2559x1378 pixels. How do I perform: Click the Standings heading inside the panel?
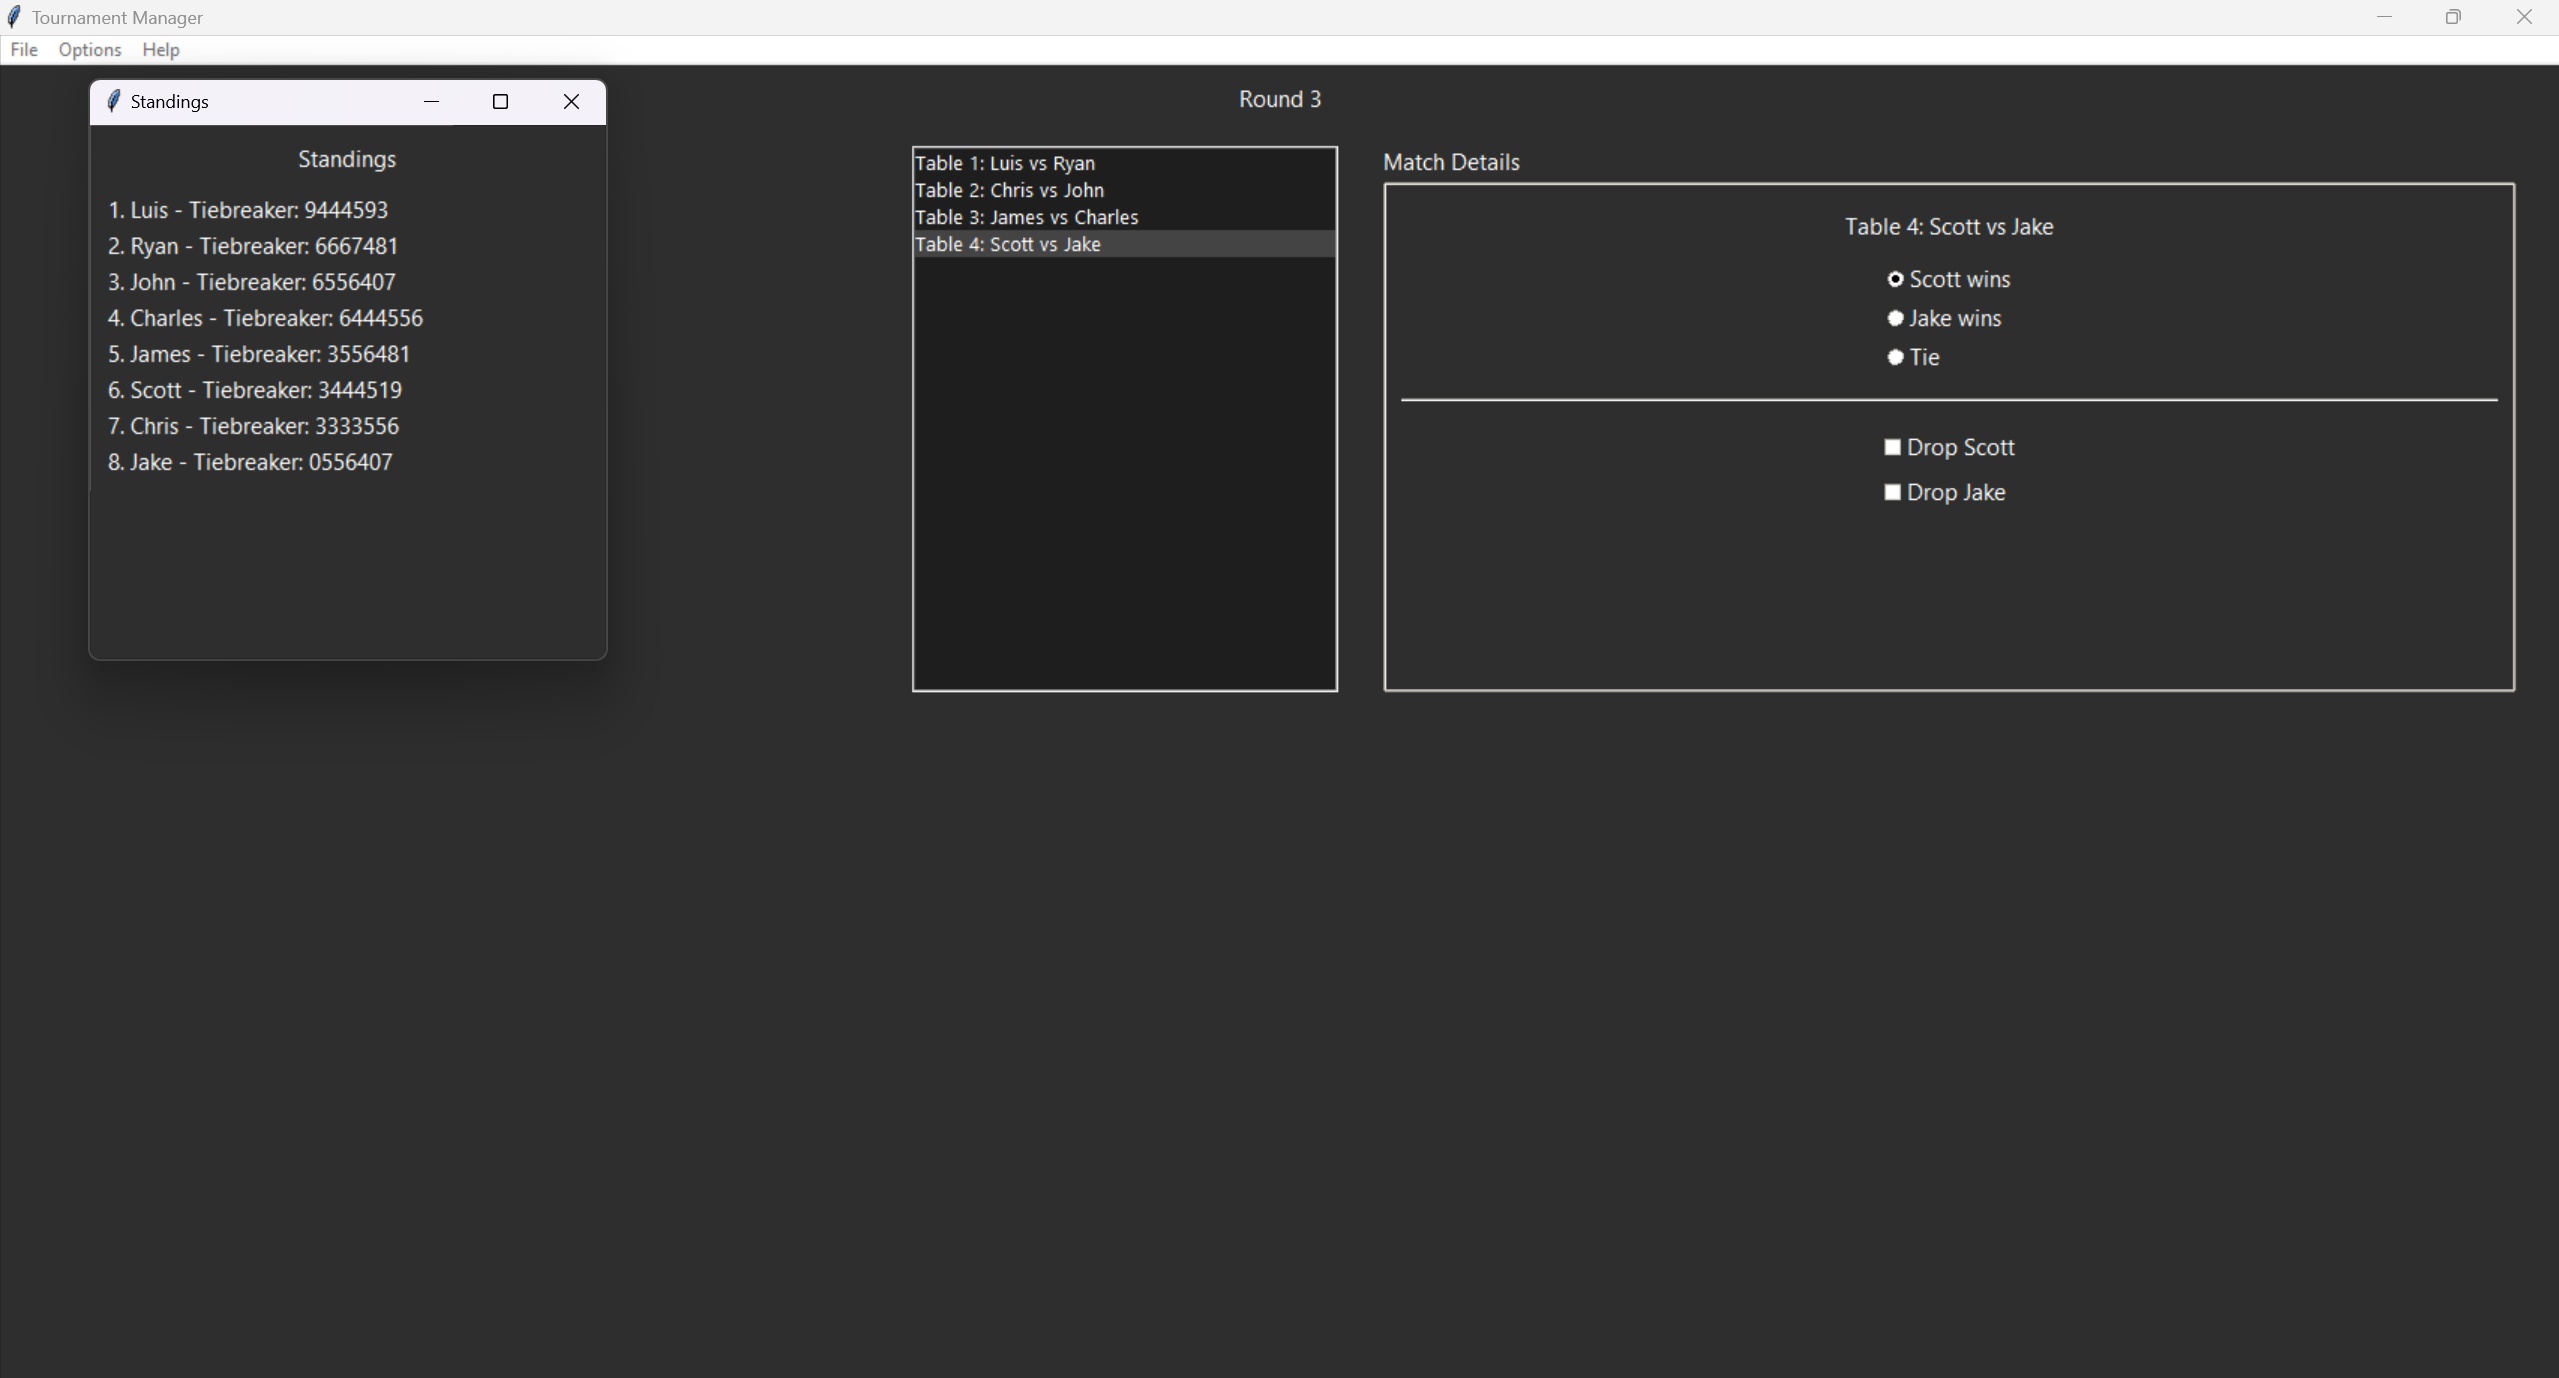pyautogui.click(x=347, y=159)
